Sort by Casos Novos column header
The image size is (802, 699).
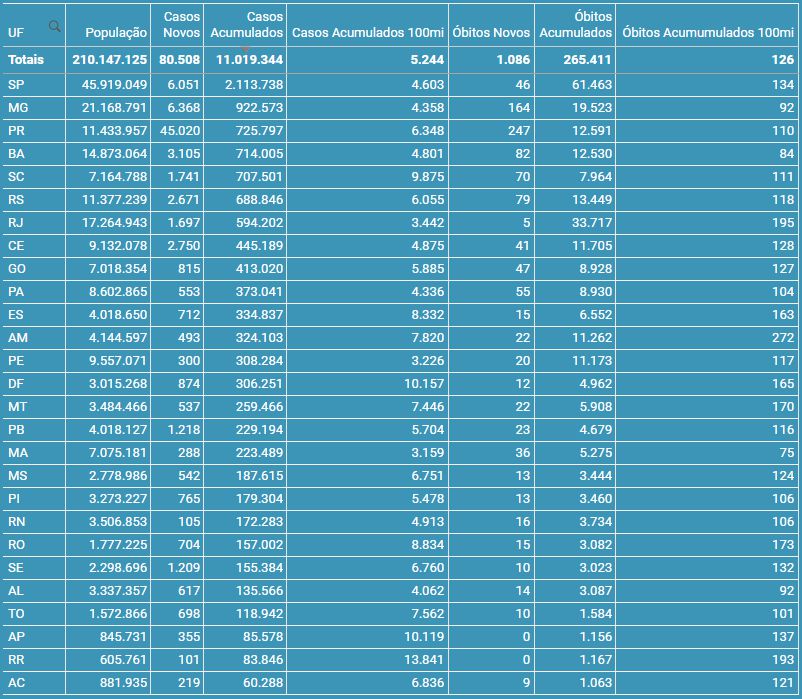[x=181, y=25]
